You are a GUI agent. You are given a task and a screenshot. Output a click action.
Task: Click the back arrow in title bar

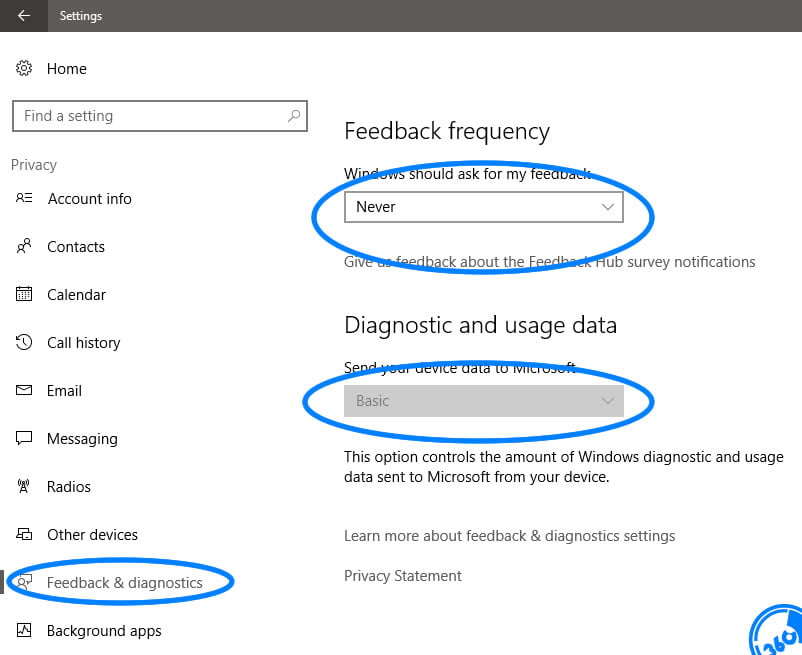pyautogui.click(x=24, y=16)
